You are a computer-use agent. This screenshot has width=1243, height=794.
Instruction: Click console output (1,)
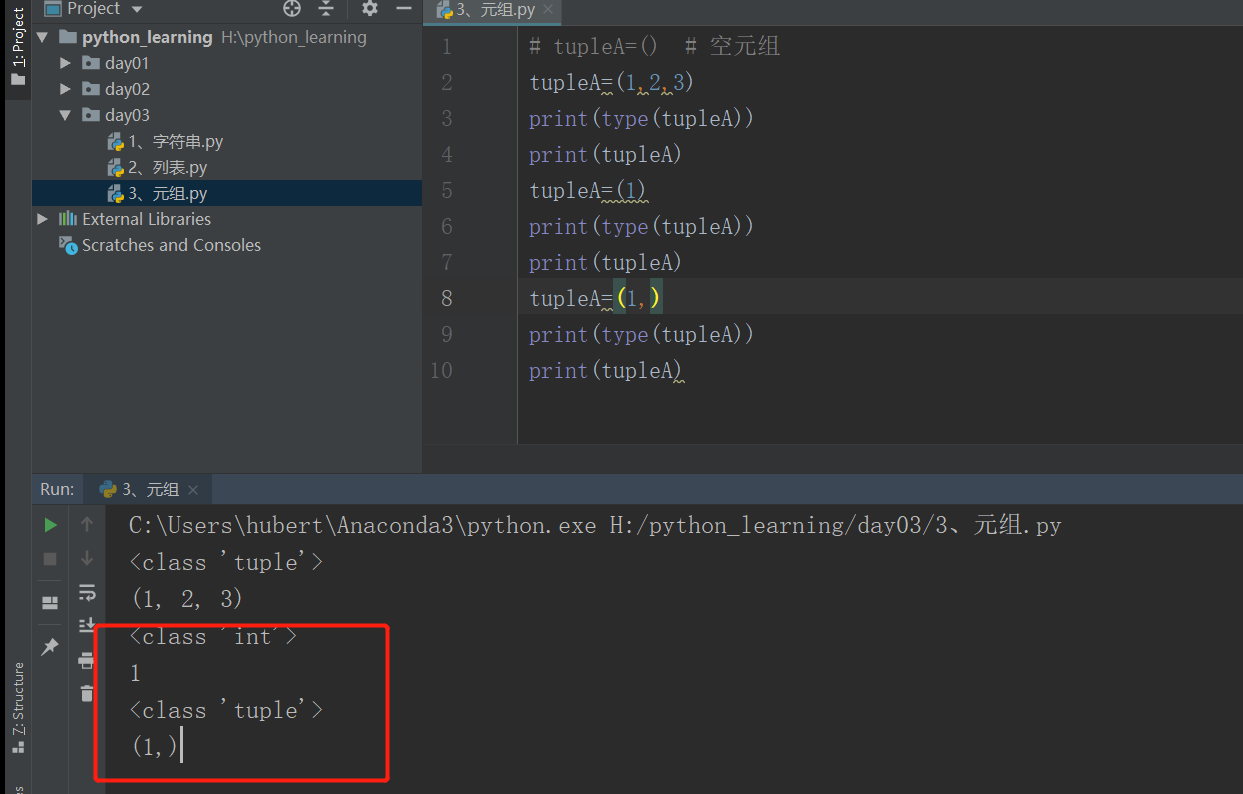click(154, 746)
